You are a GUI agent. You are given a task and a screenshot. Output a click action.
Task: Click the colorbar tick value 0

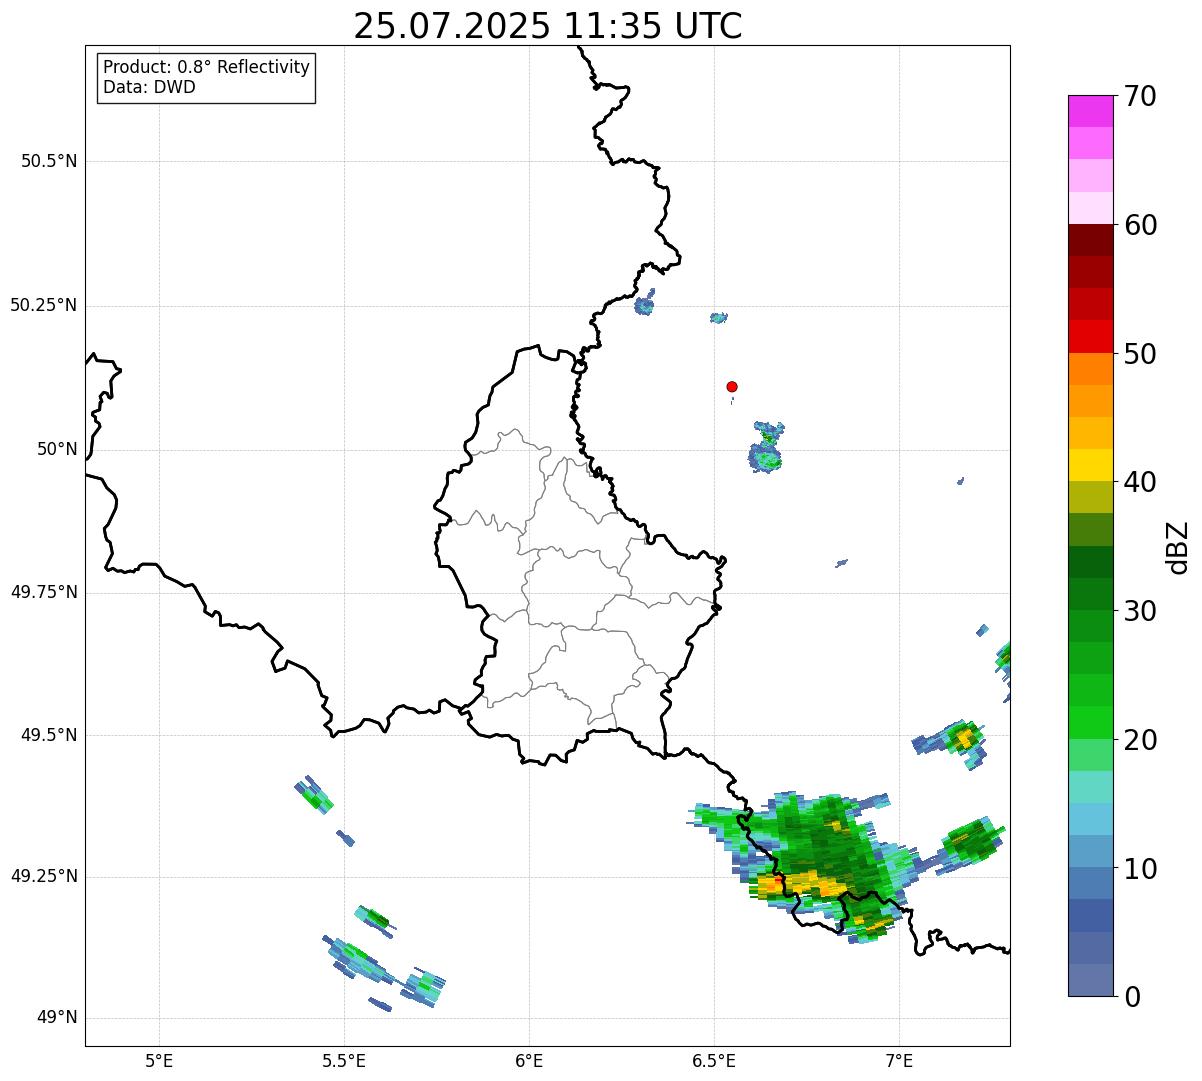[1131, 997]
